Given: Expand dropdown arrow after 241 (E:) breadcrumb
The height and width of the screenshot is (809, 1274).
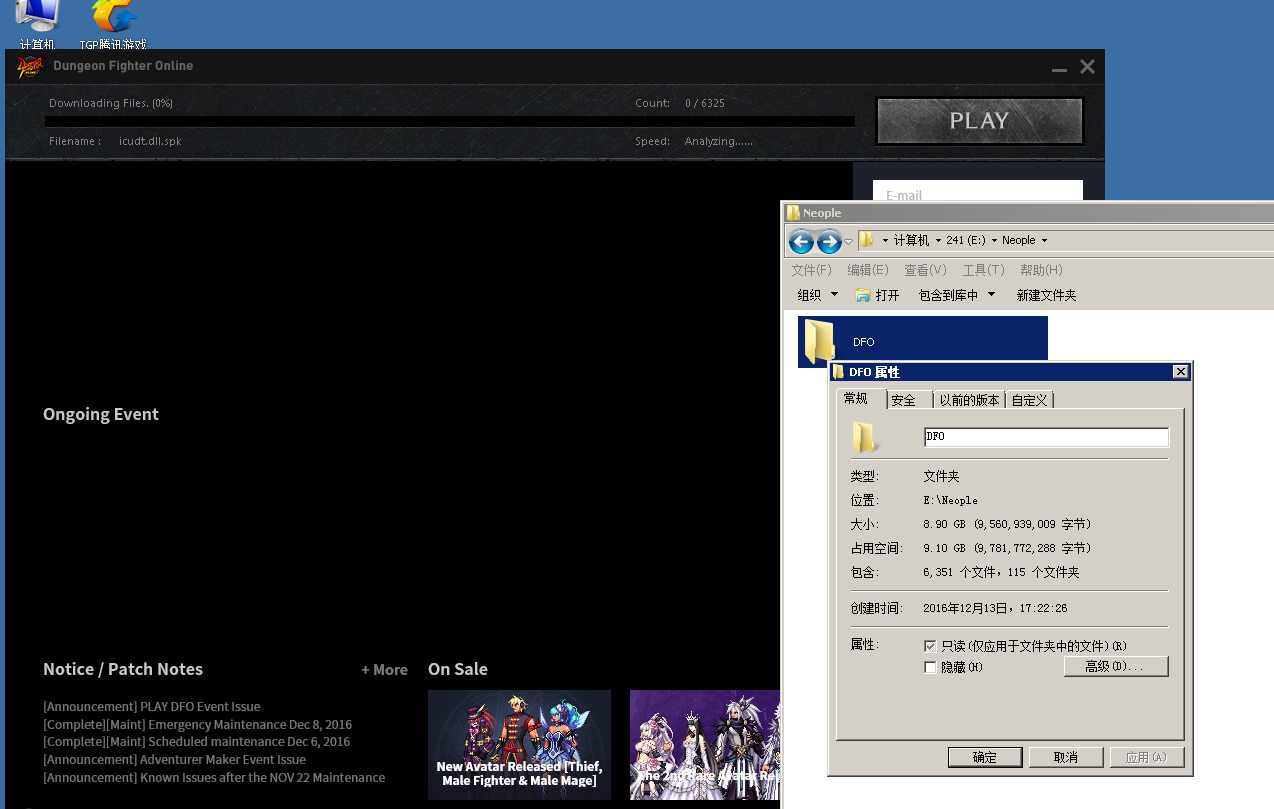Looking at the screenshot, I should [994, 241].
